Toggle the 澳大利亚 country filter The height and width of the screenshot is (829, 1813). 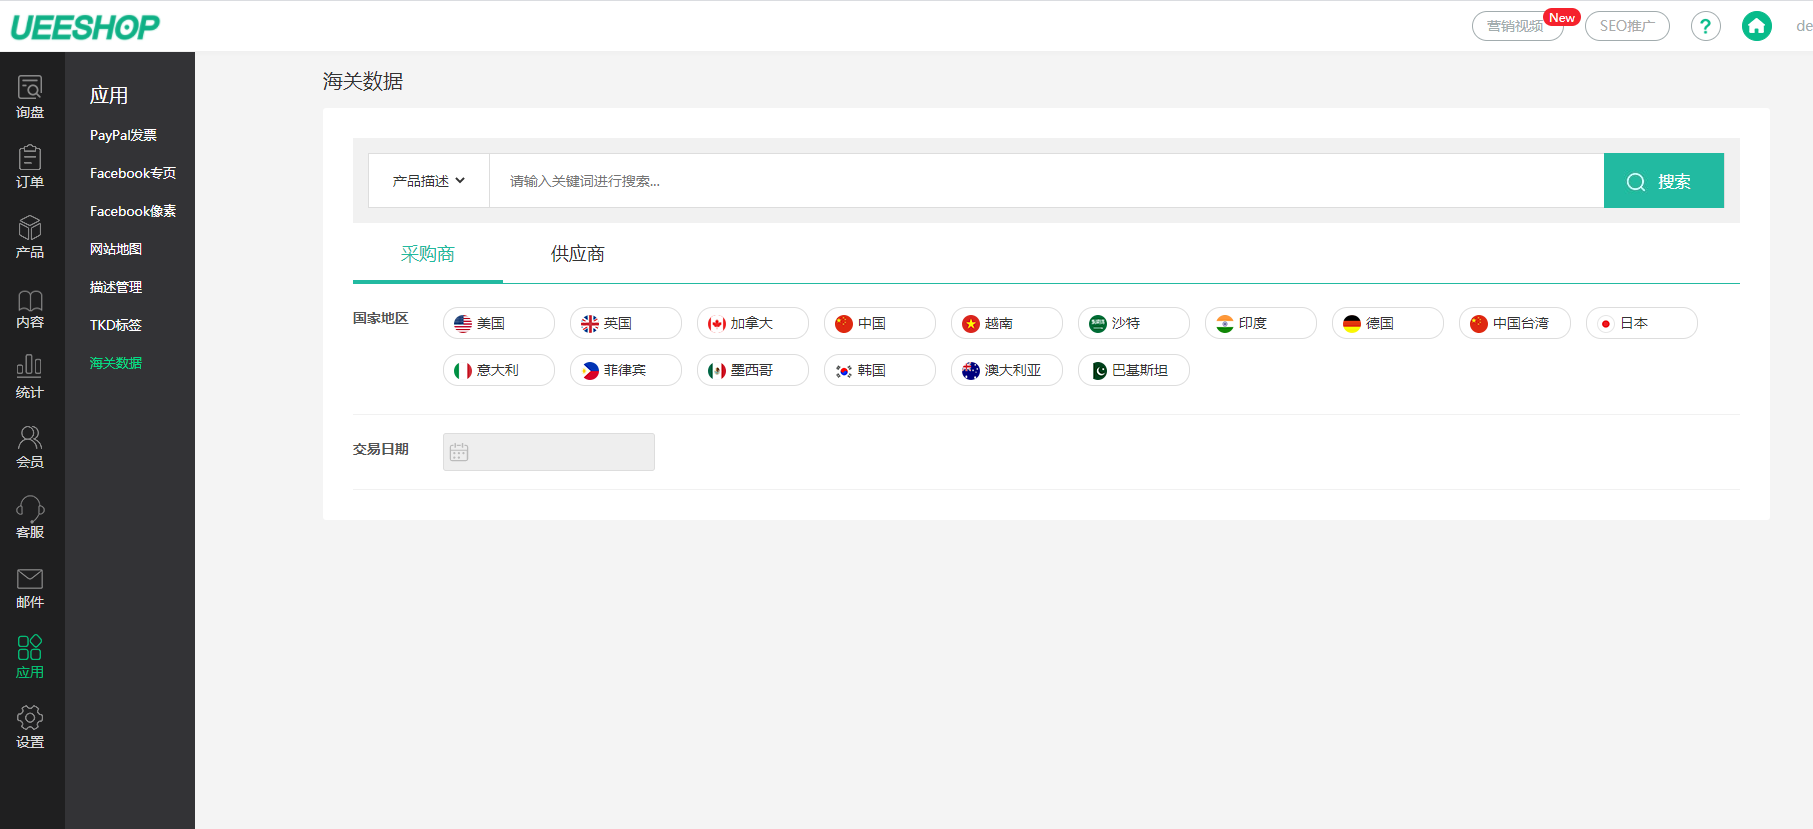tap(1006, 370)
